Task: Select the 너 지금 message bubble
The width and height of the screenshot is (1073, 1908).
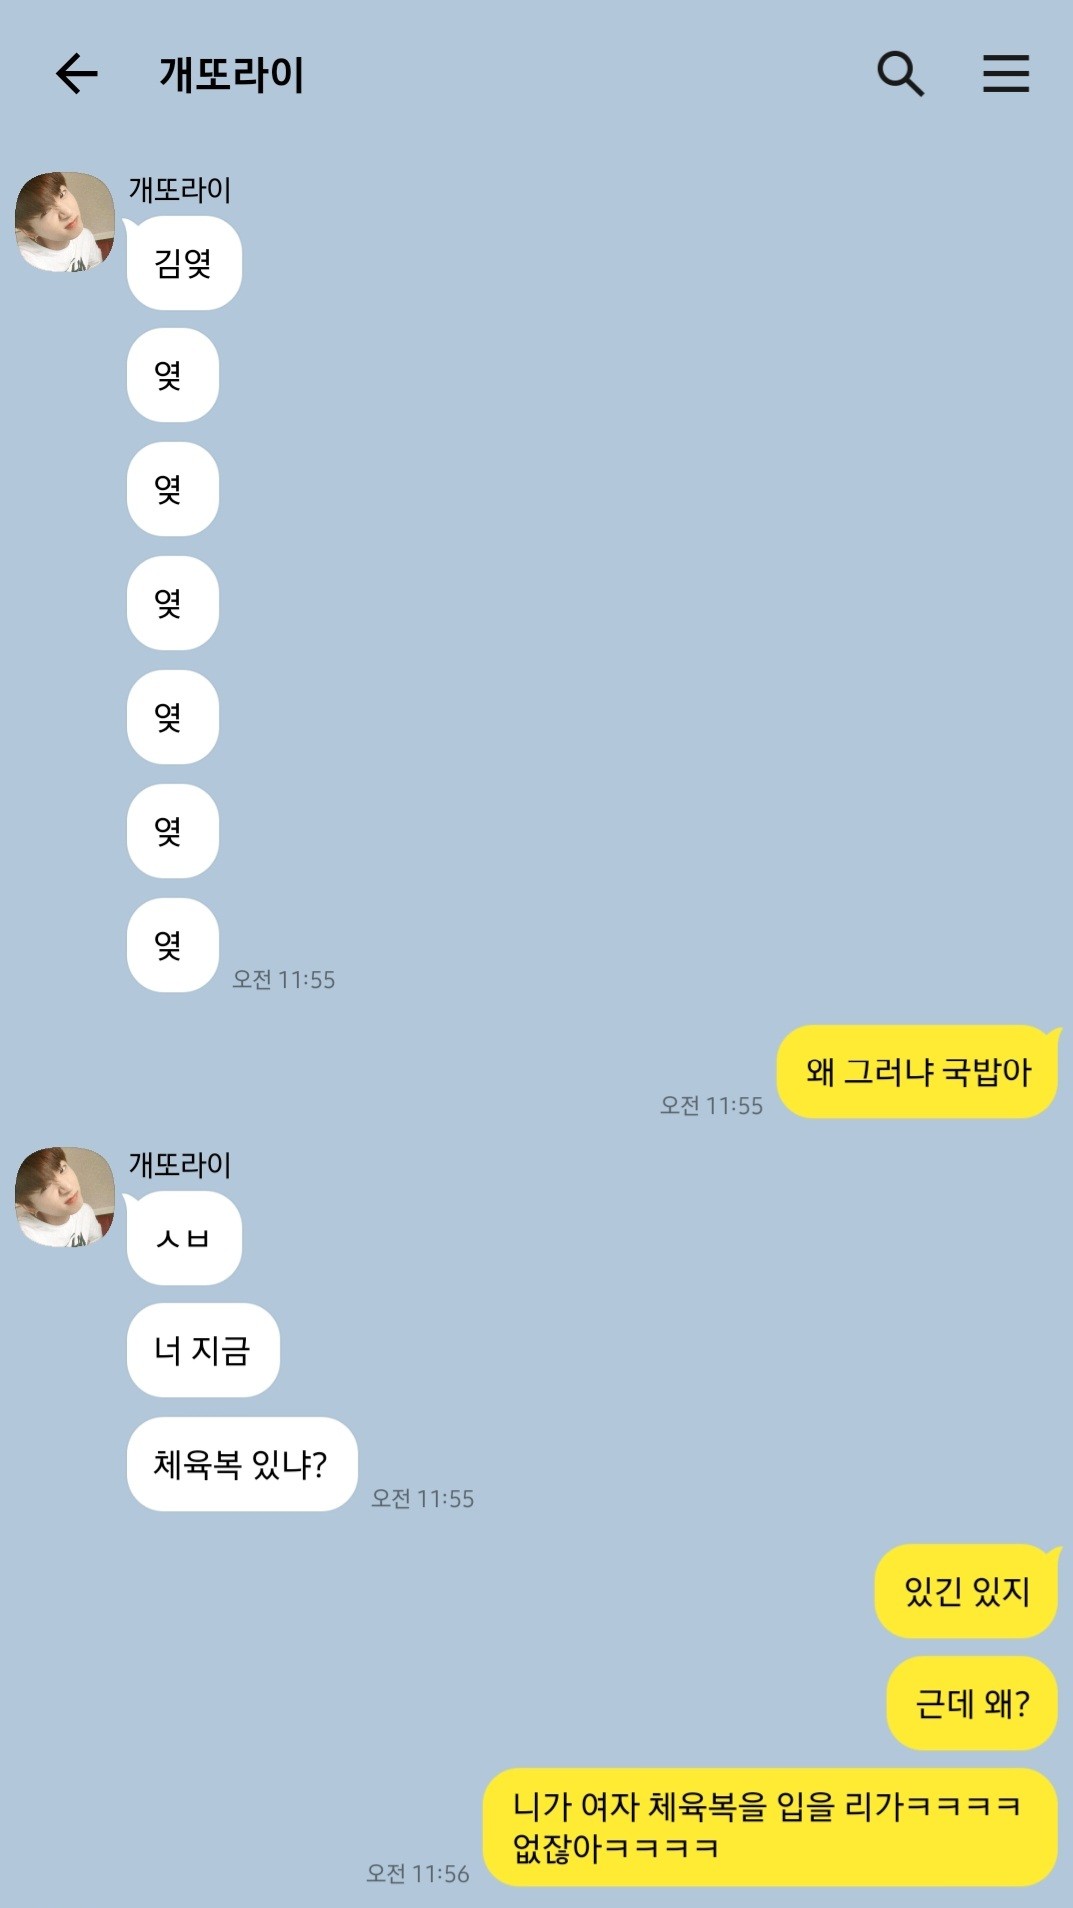Action: 203,1350
